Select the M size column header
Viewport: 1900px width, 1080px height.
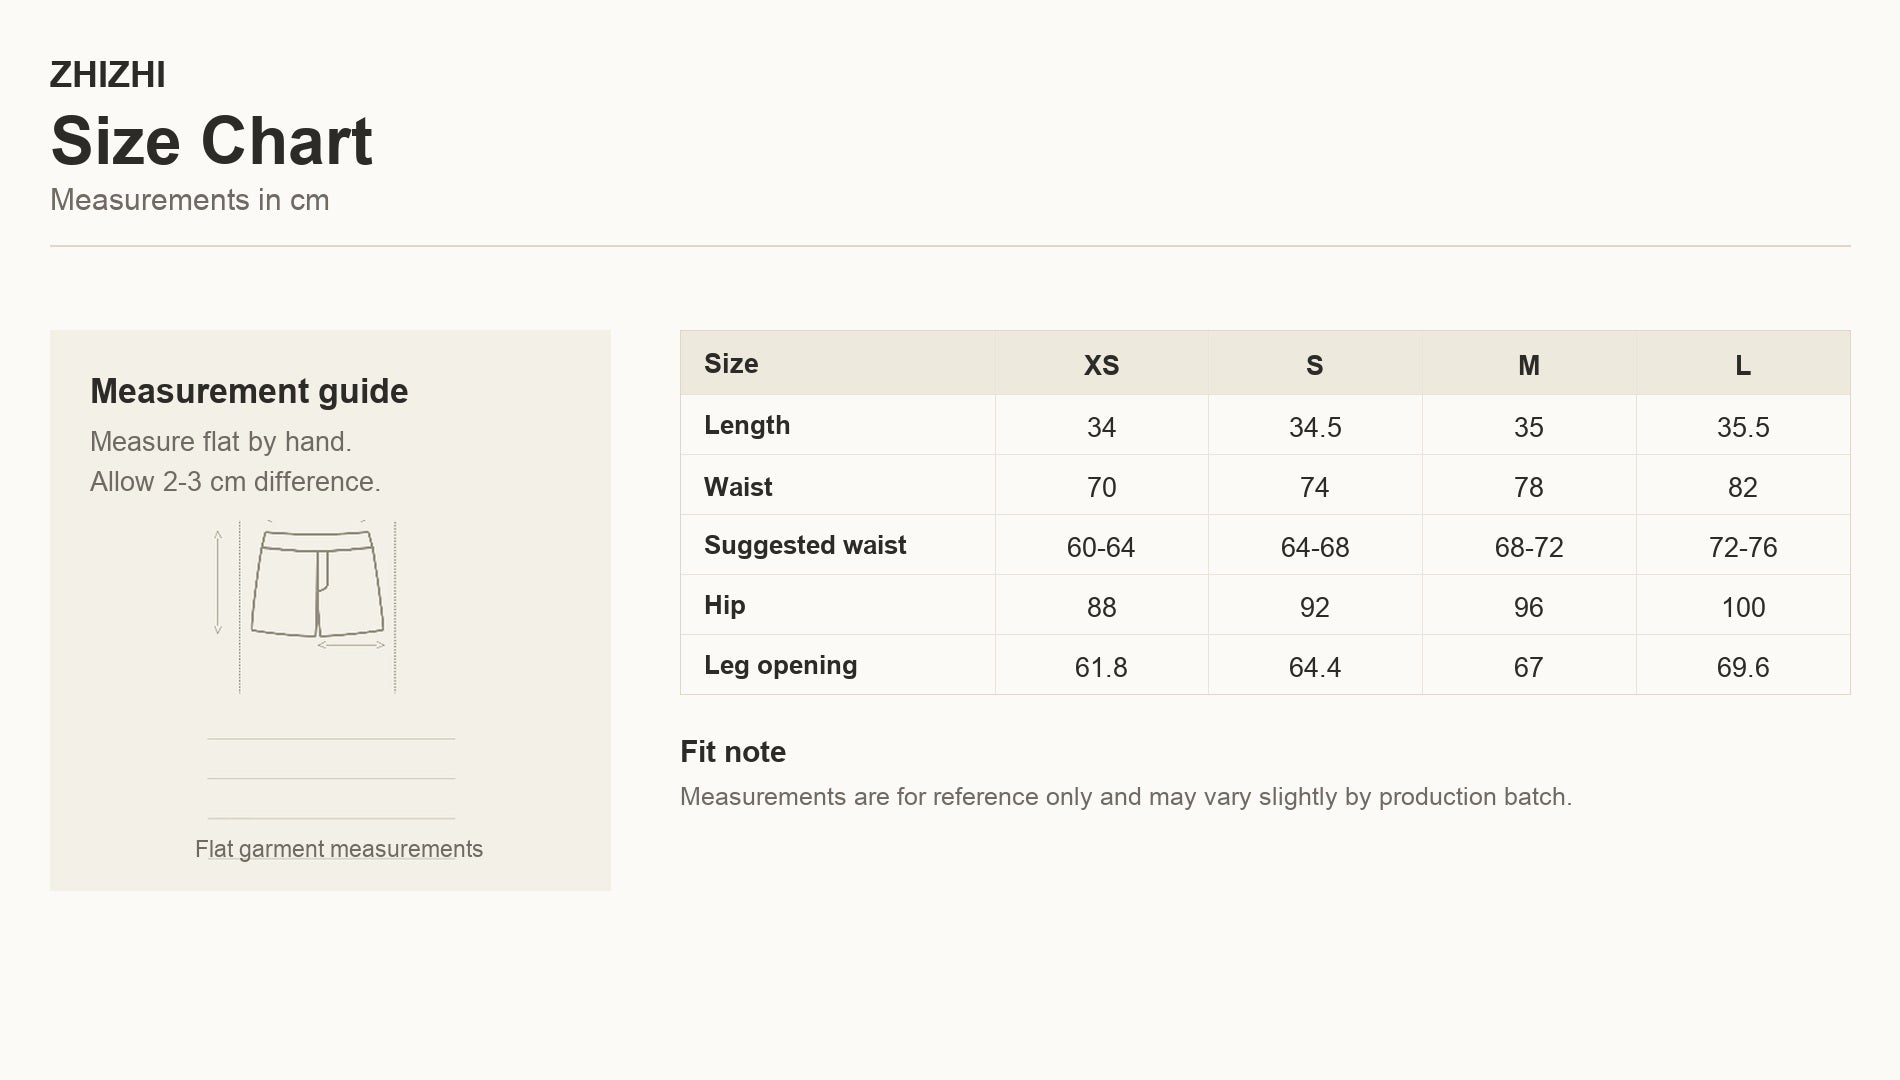(x=1529, y=365)
